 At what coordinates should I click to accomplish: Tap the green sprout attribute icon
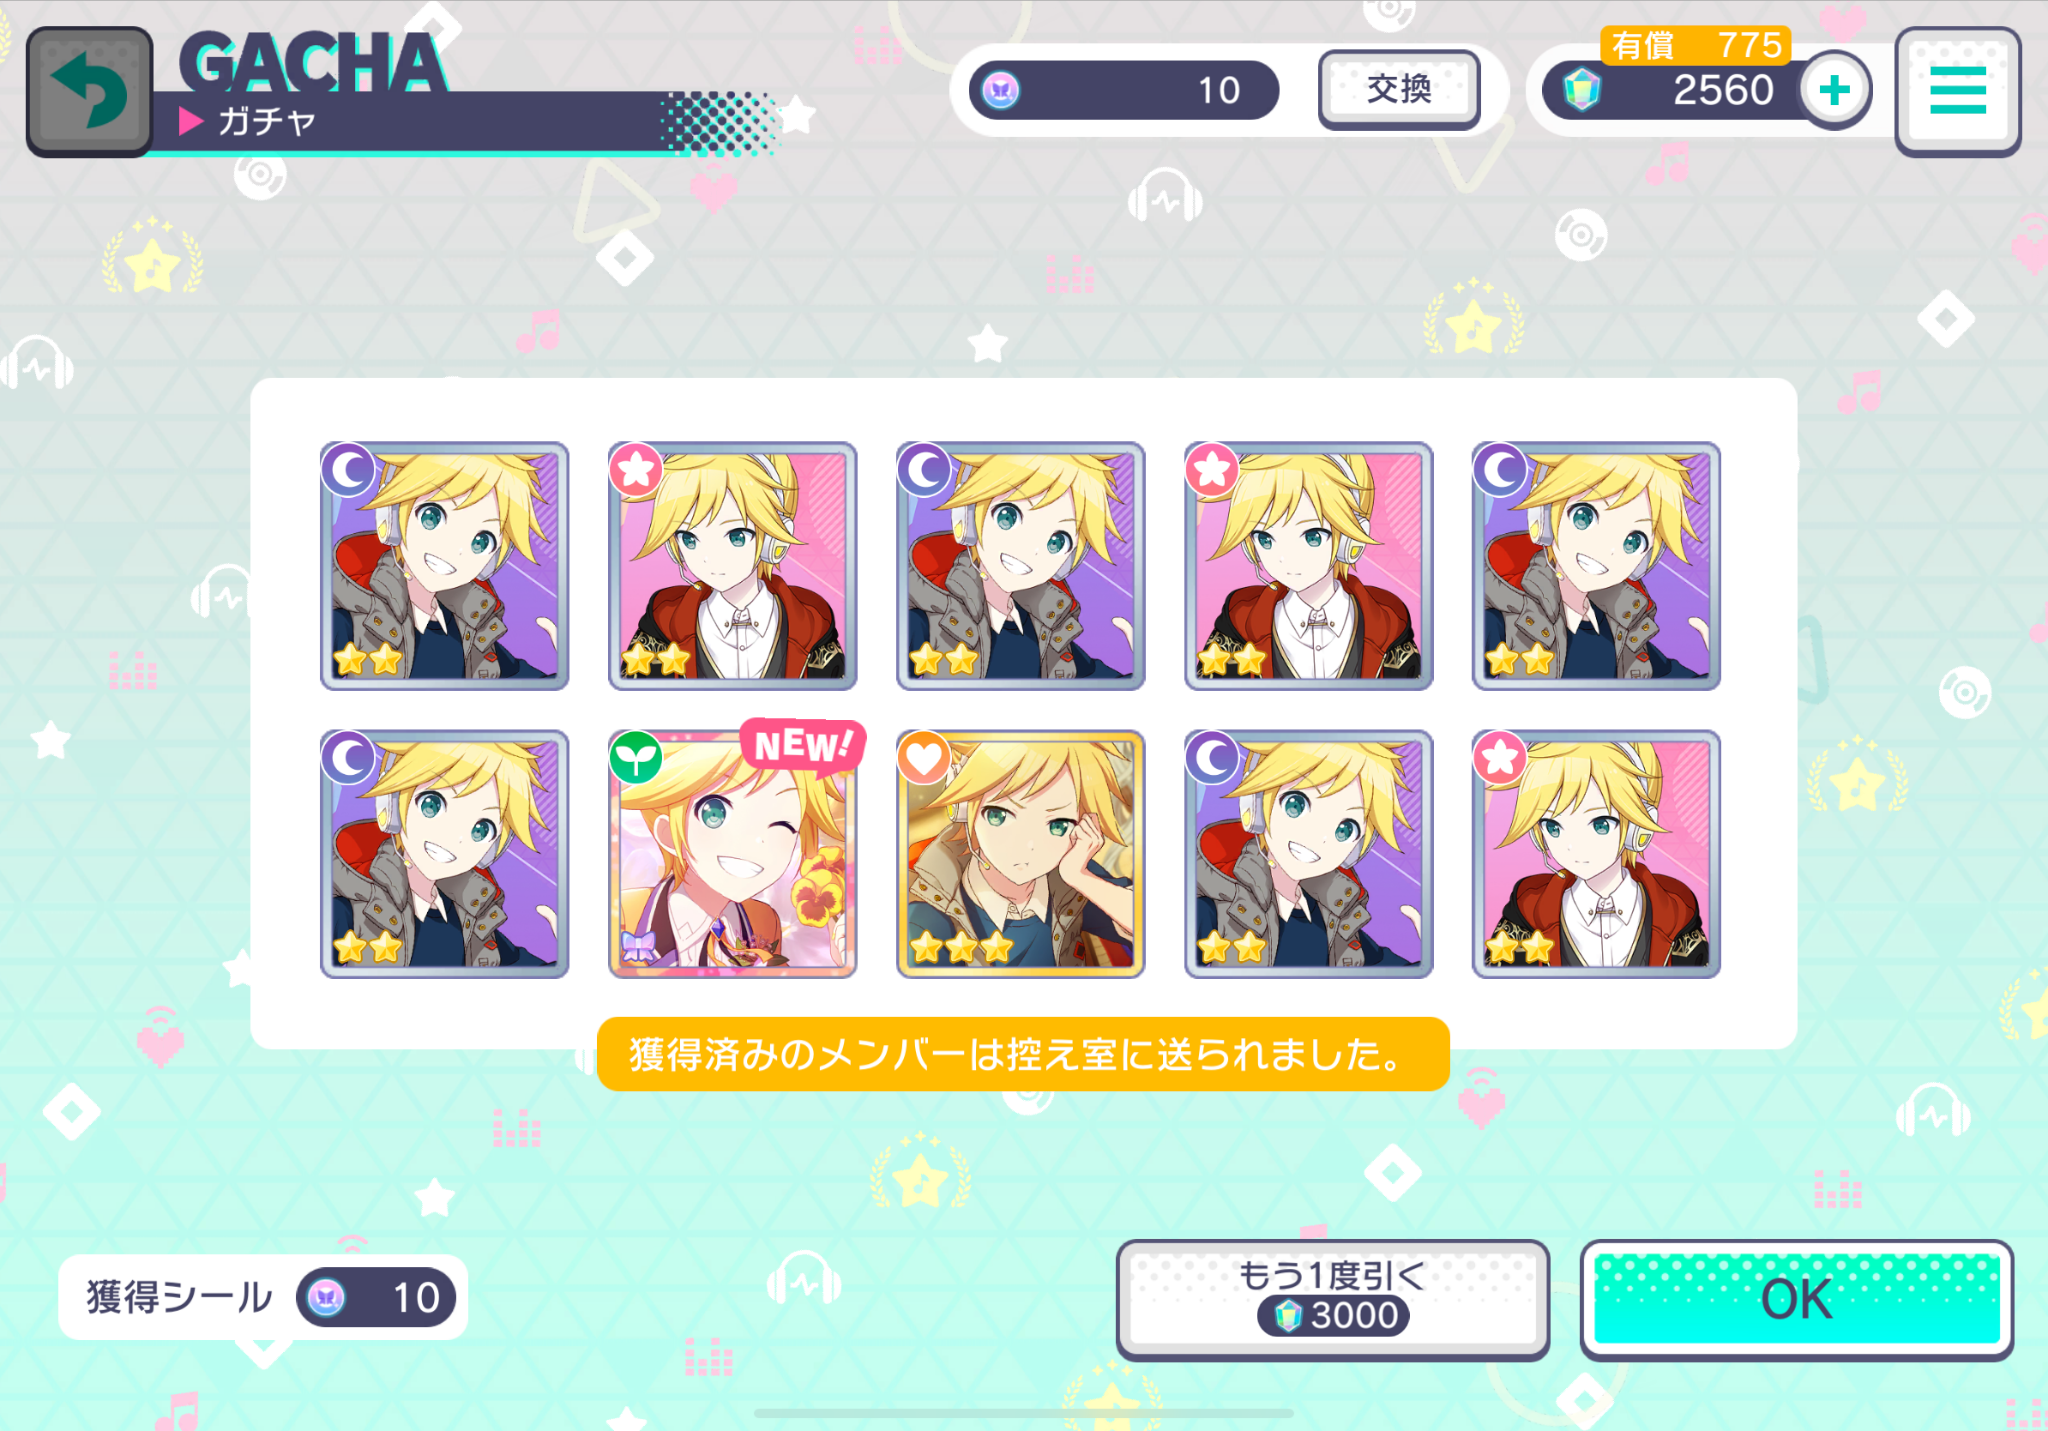(x=635, y=757)
